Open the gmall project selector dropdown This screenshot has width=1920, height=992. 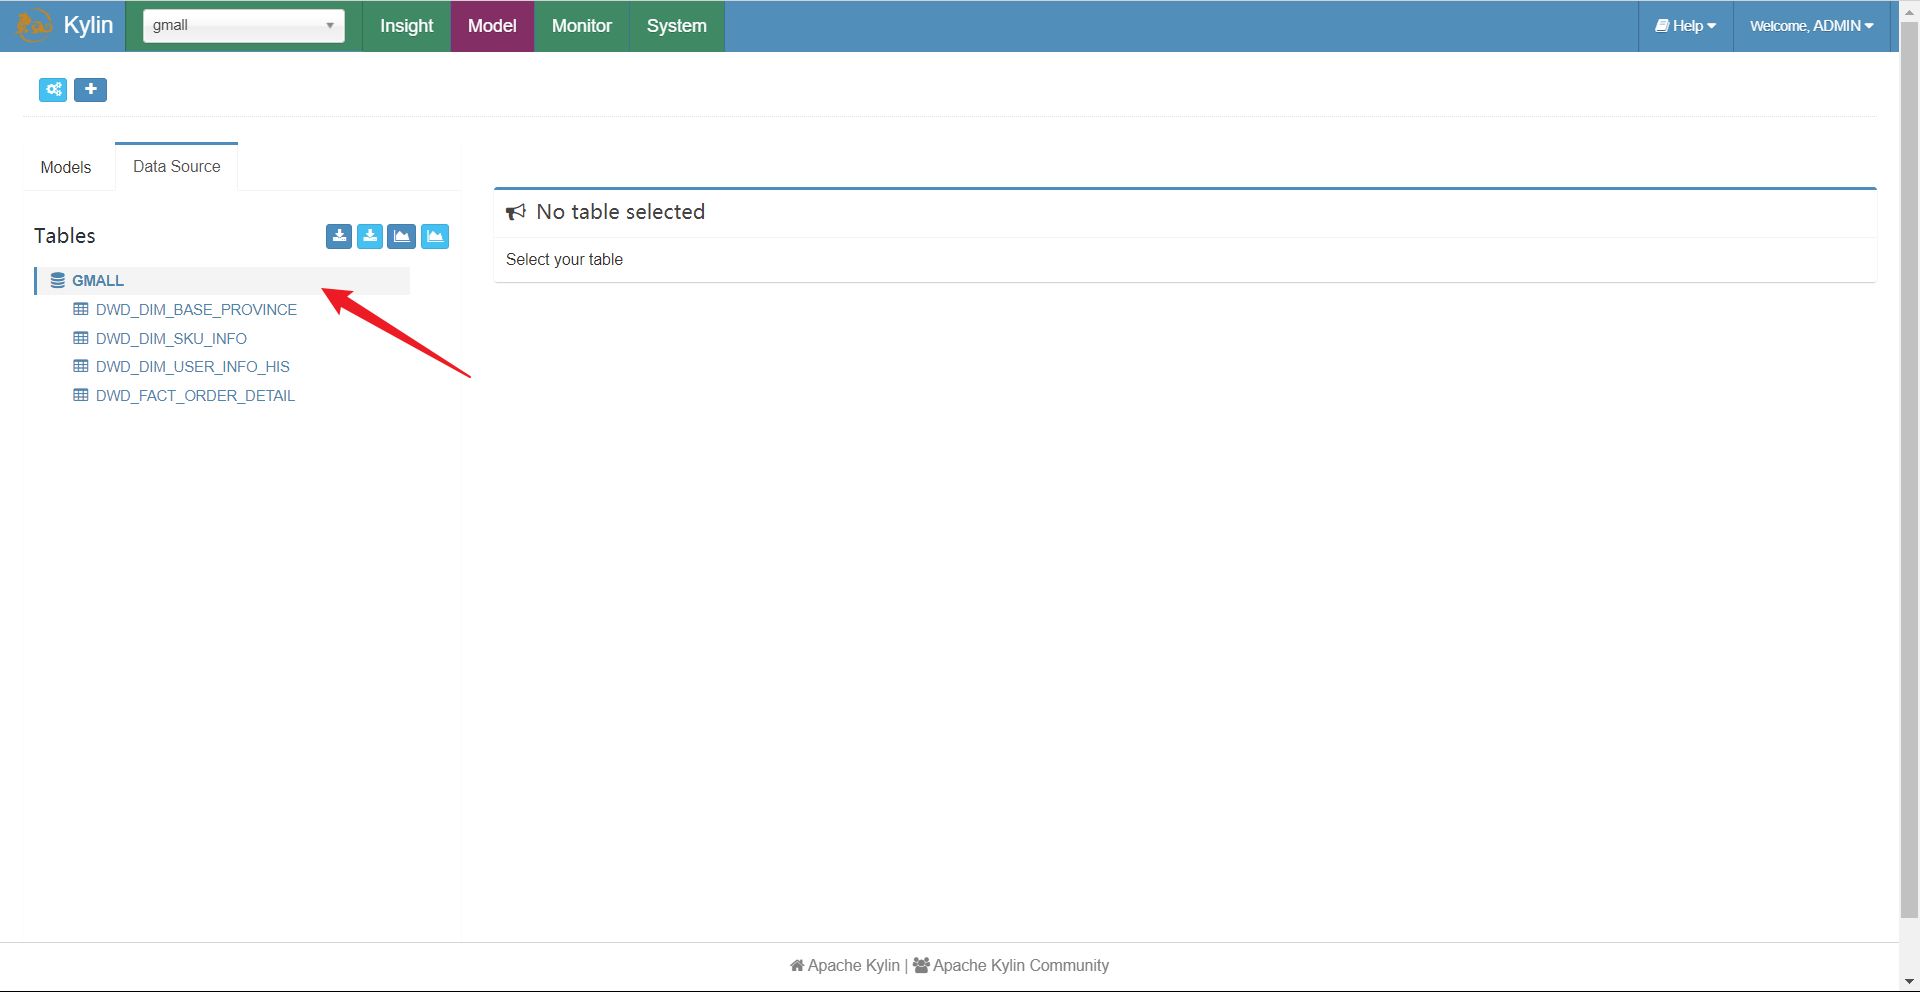(244, 26)
